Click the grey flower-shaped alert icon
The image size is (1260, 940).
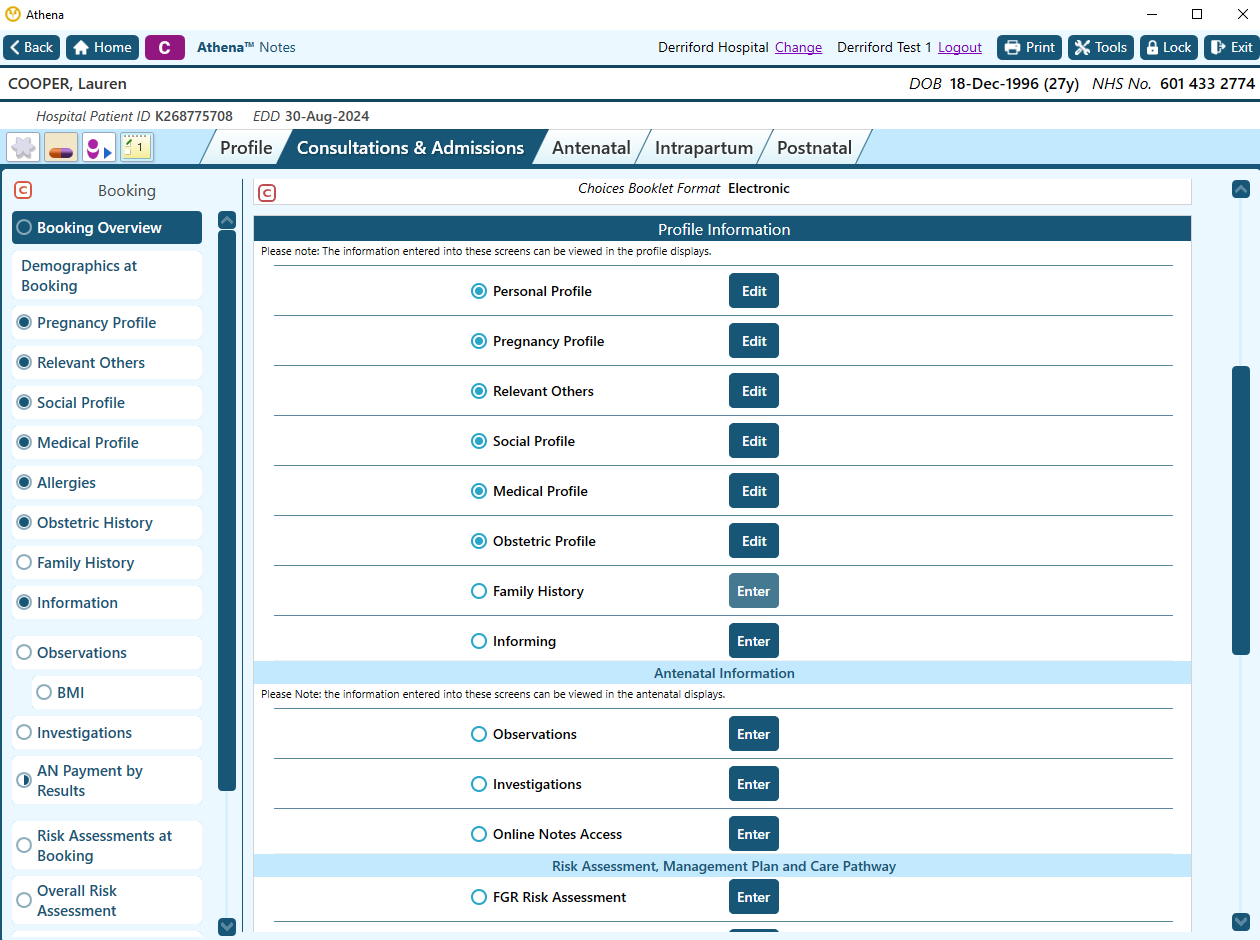(23, 148)
